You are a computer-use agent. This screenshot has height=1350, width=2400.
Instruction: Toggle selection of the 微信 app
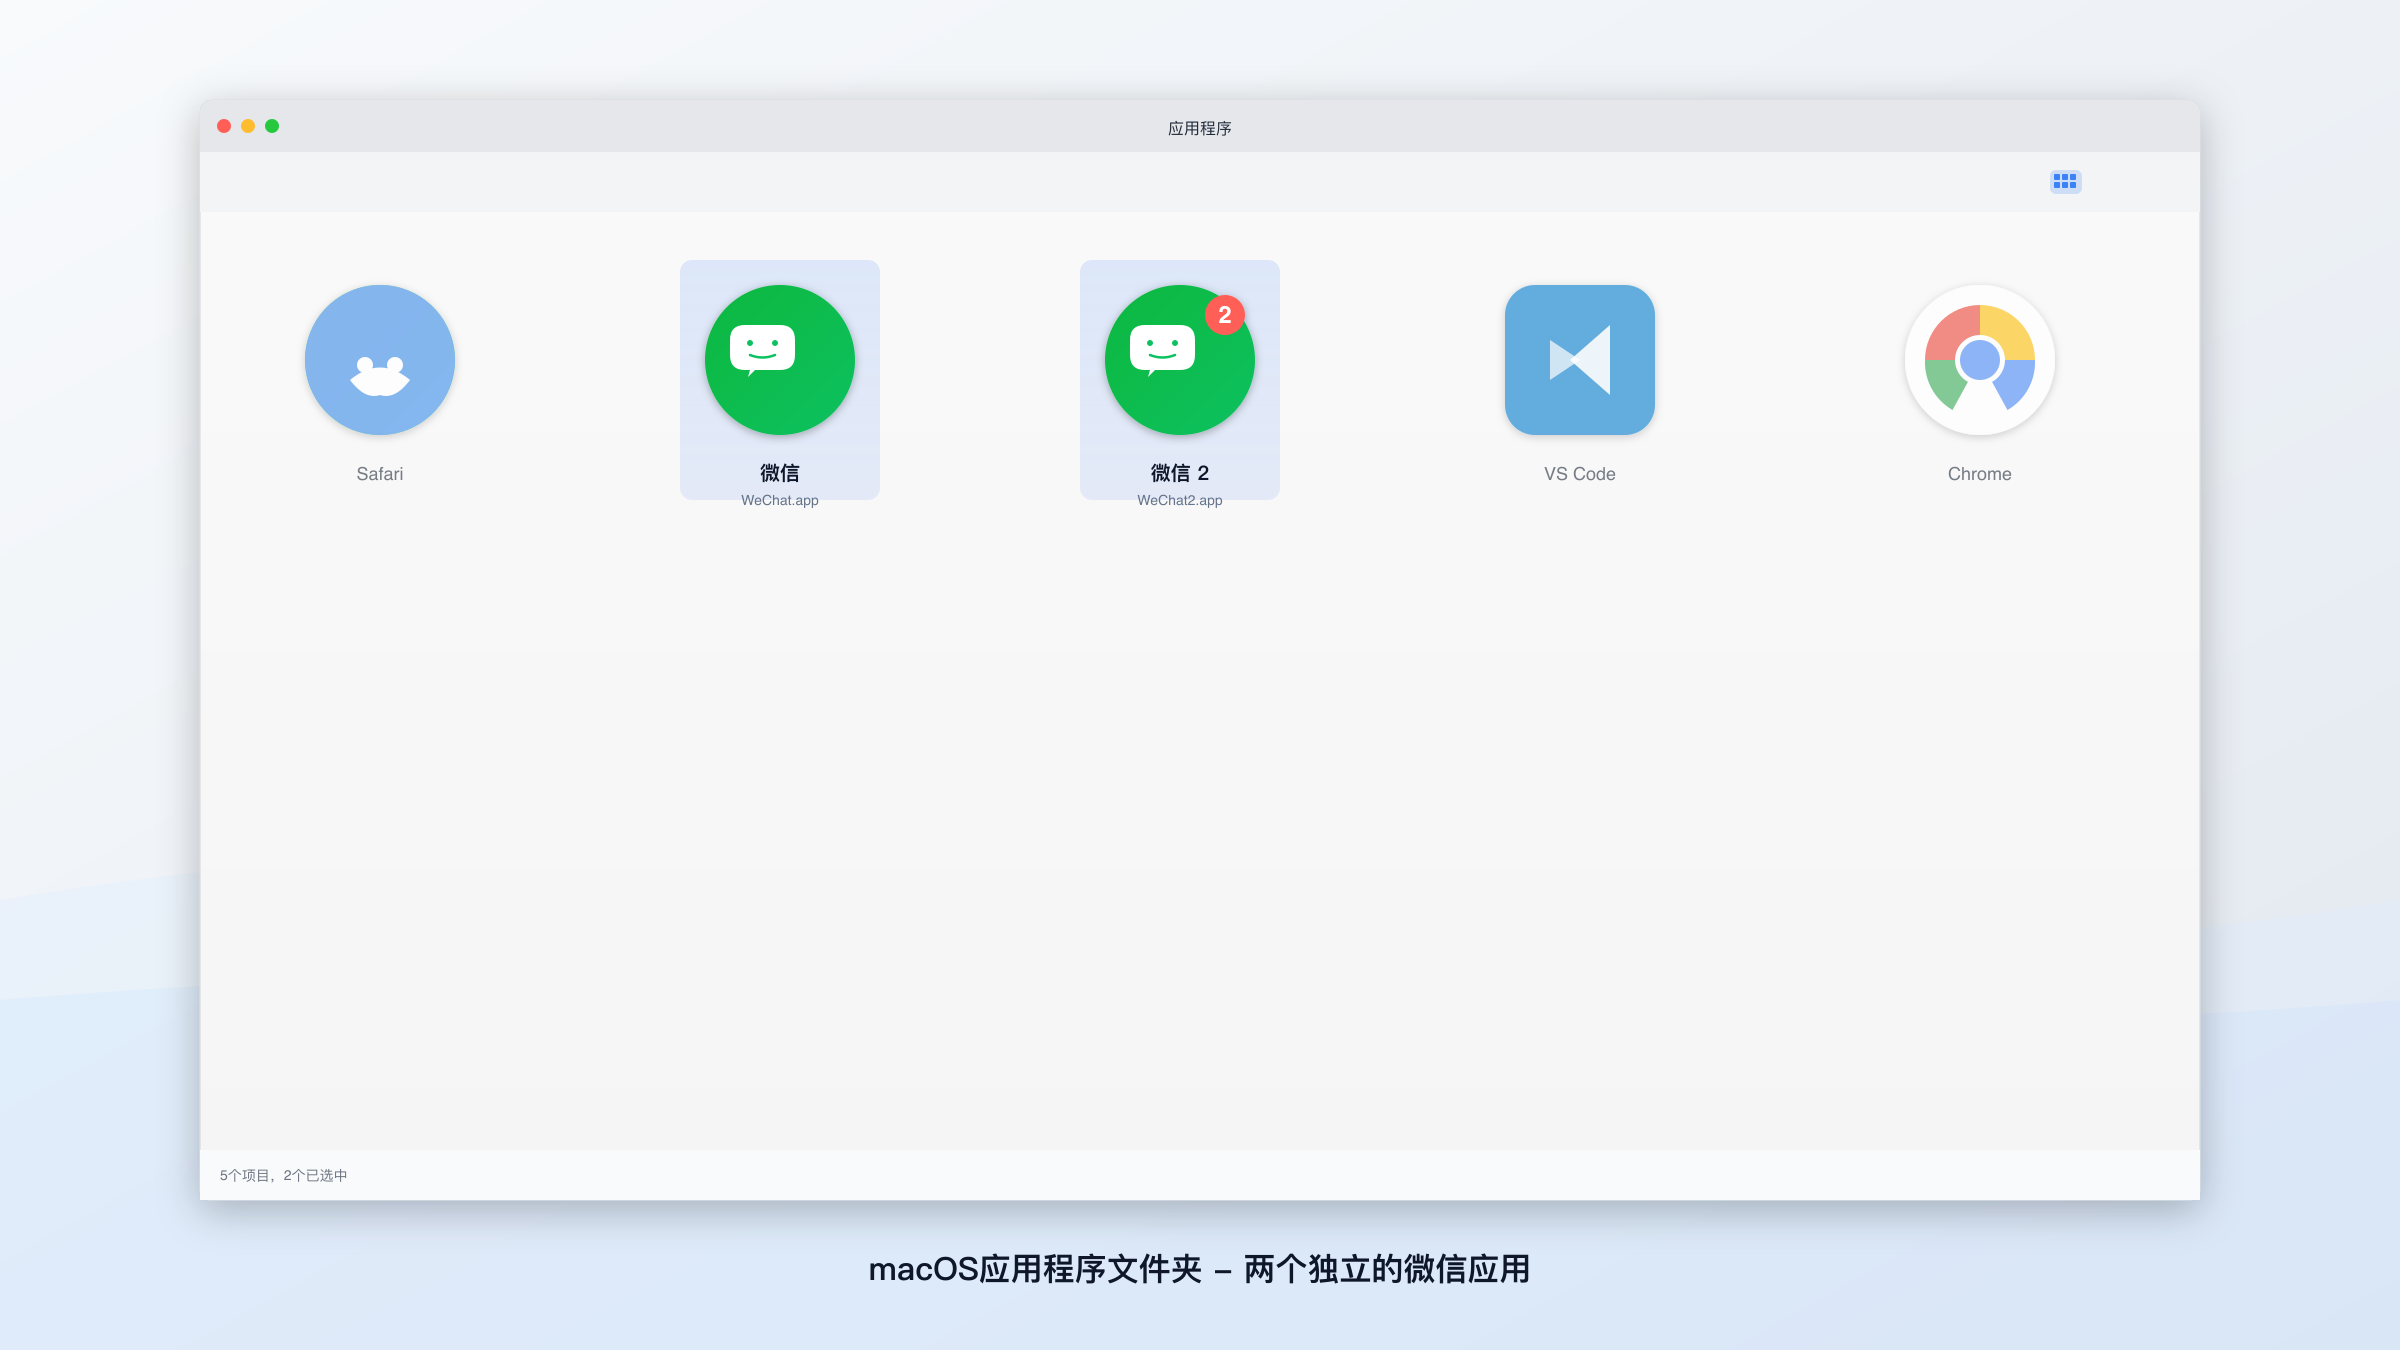[x=779, y=380]
